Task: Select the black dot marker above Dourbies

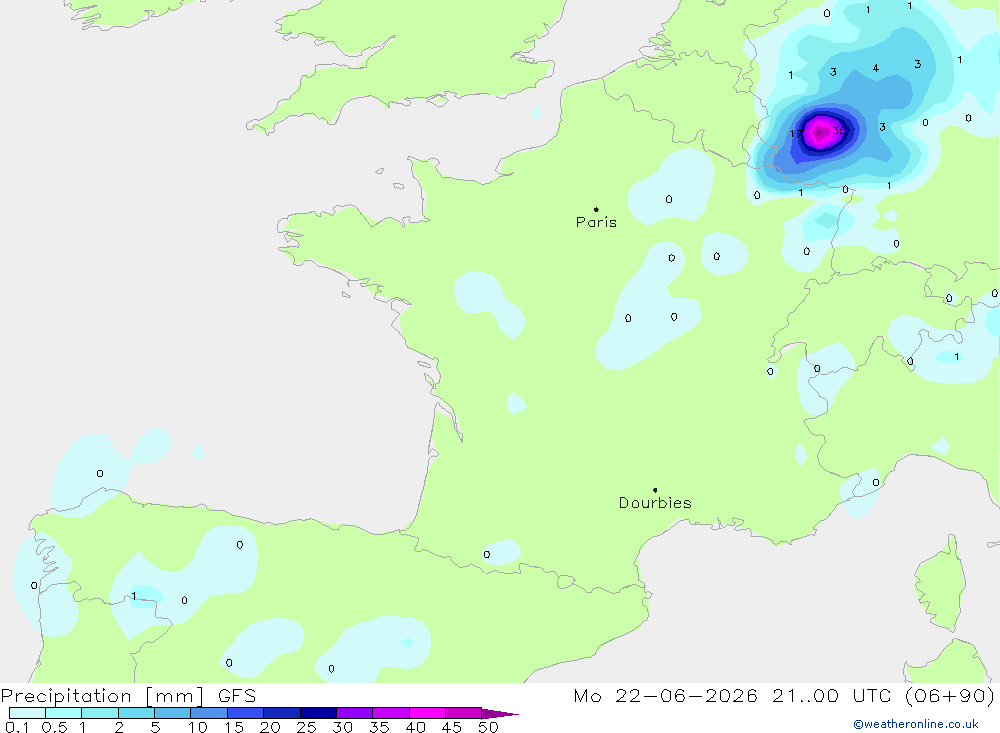Action: (655, 490)
